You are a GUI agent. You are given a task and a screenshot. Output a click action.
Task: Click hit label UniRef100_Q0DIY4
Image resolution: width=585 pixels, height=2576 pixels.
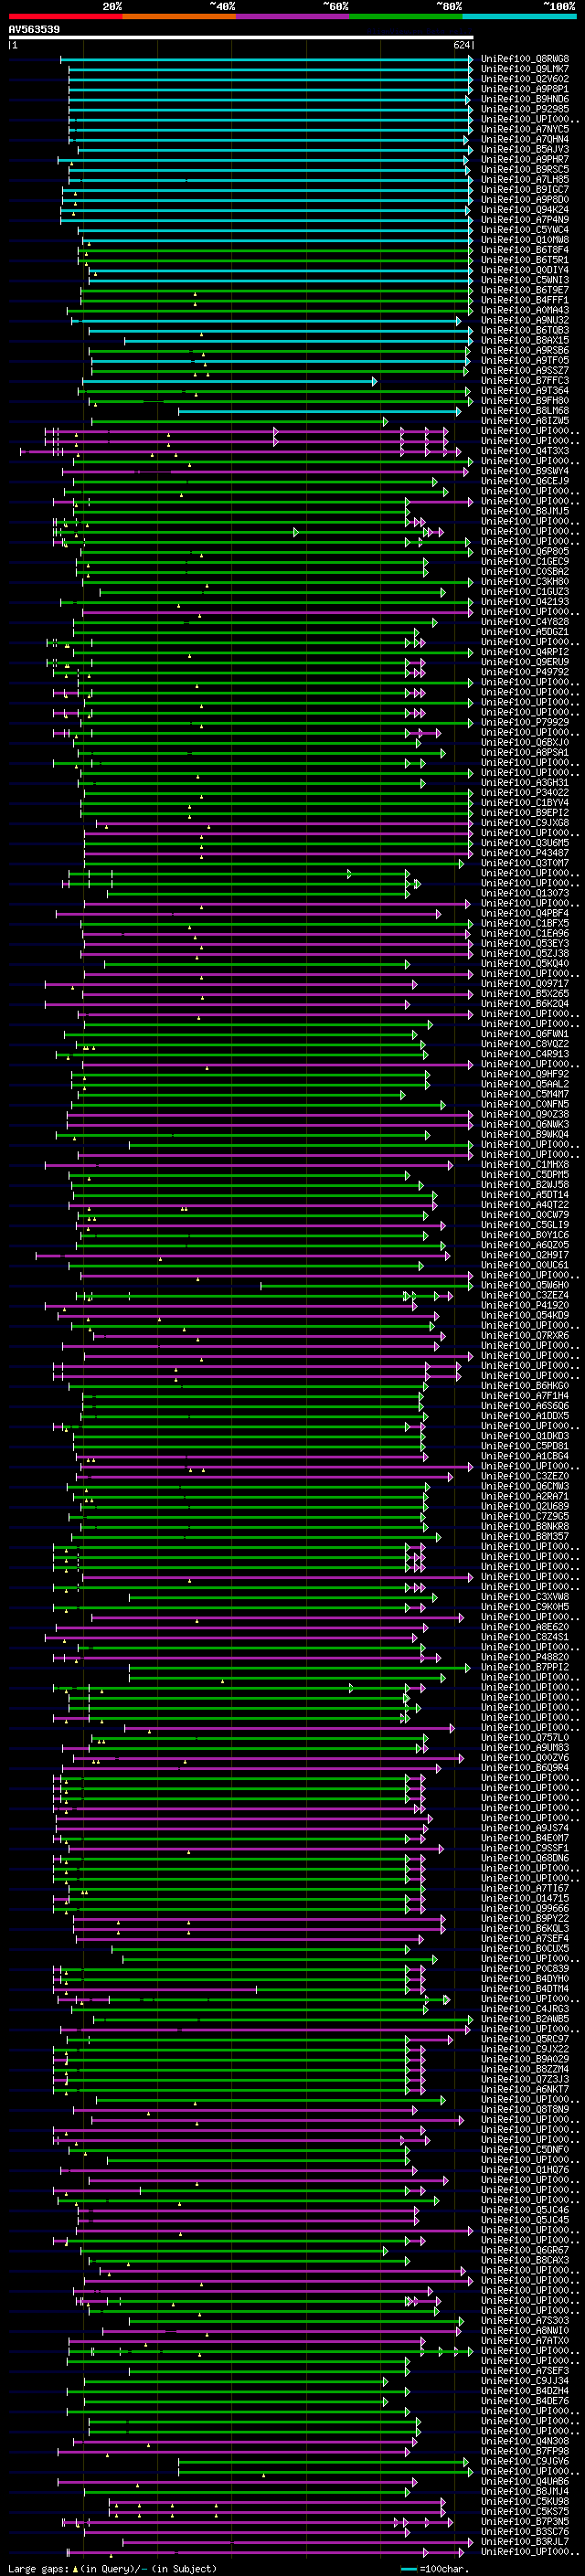525,270
